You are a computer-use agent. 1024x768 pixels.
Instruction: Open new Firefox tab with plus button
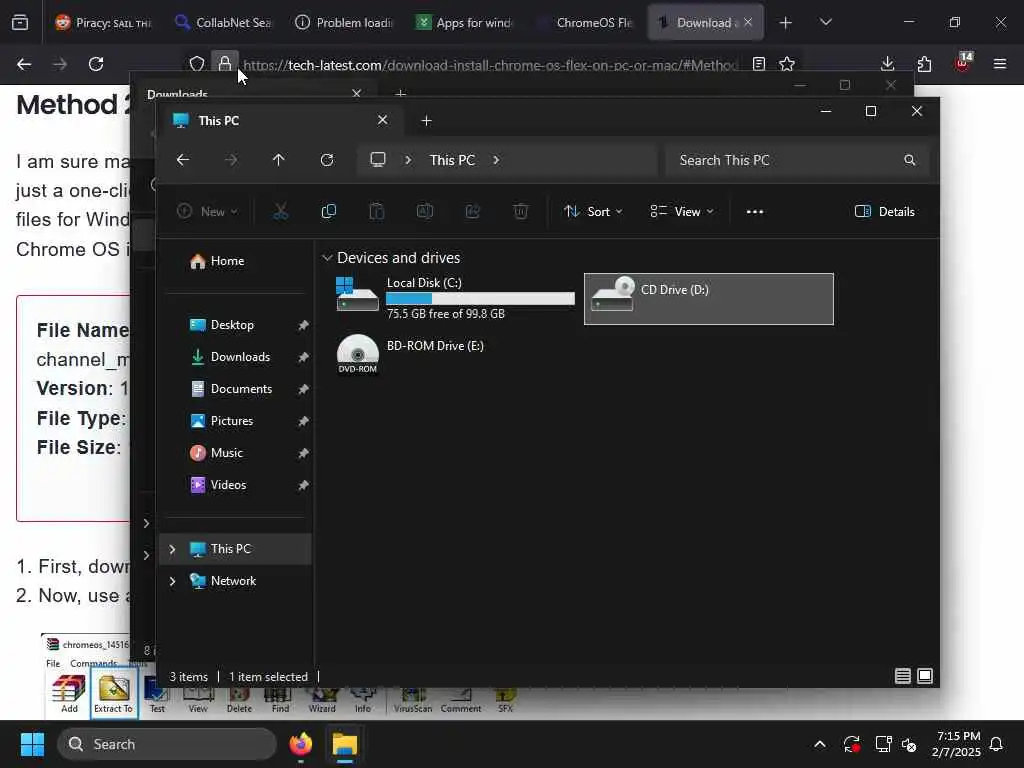click(786, 23)
